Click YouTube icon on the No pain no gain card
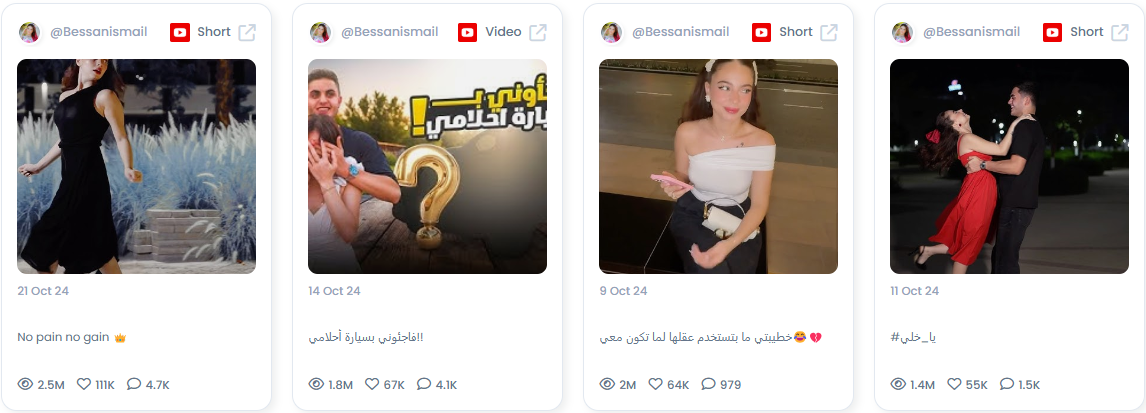This screenshot has width=1146, height=413. click(x=180, y=32)
